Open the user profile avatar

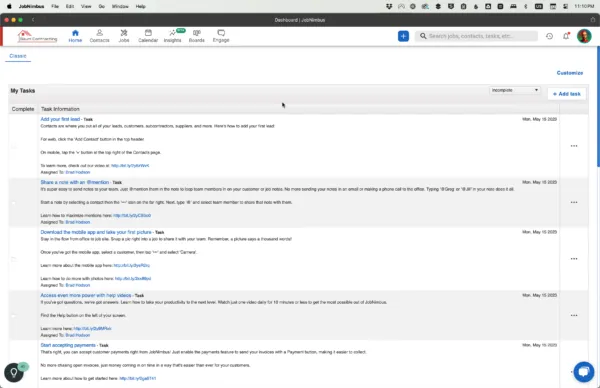(x=584, y=36)
